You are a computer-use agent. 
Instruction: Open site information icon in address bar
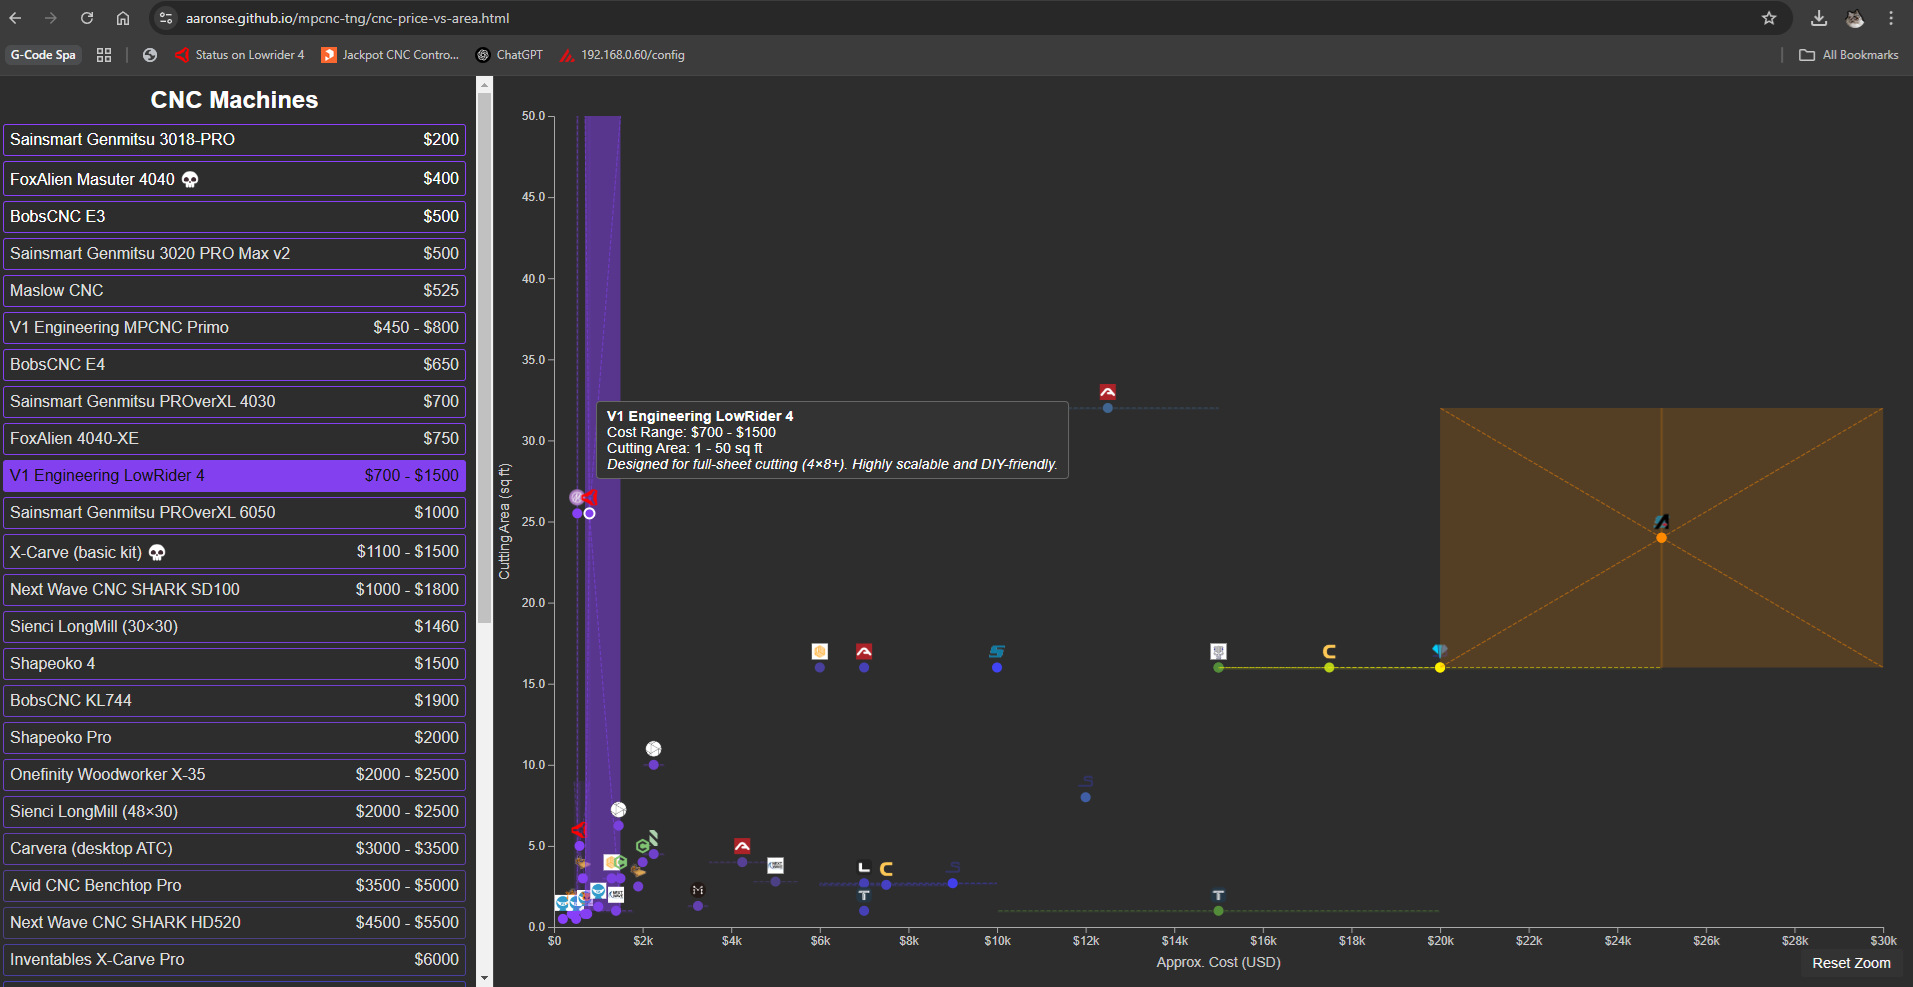pyautogui.click(x=166, y=18)
